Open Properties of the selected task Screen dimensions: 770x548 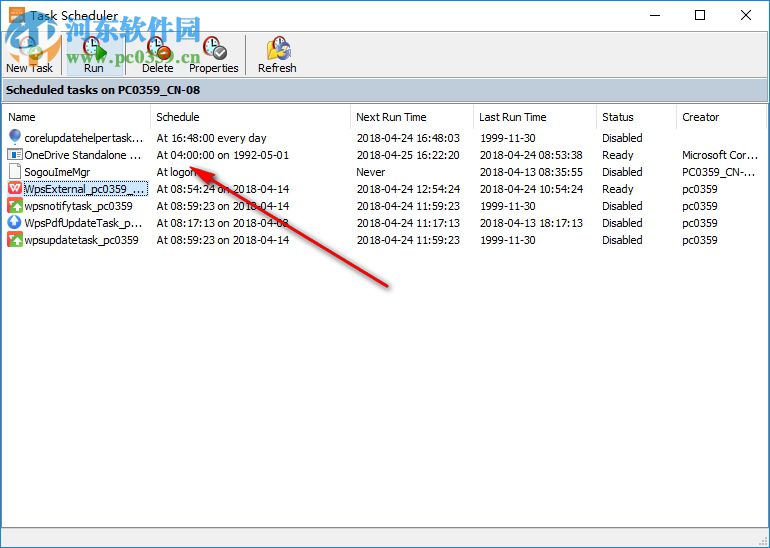(214, 55)
